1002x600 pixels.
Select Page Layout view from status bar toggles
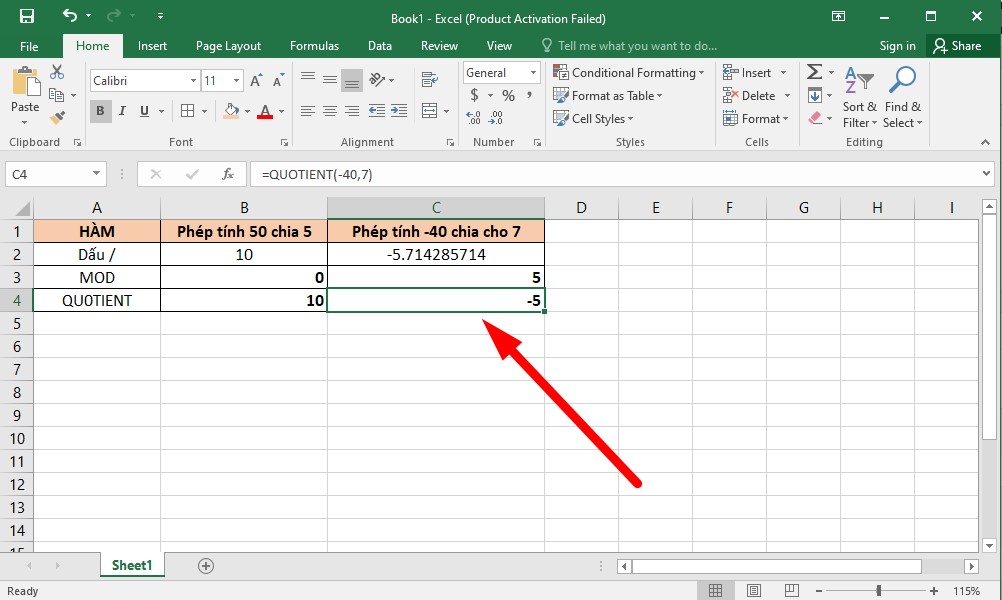pos(753,589)
